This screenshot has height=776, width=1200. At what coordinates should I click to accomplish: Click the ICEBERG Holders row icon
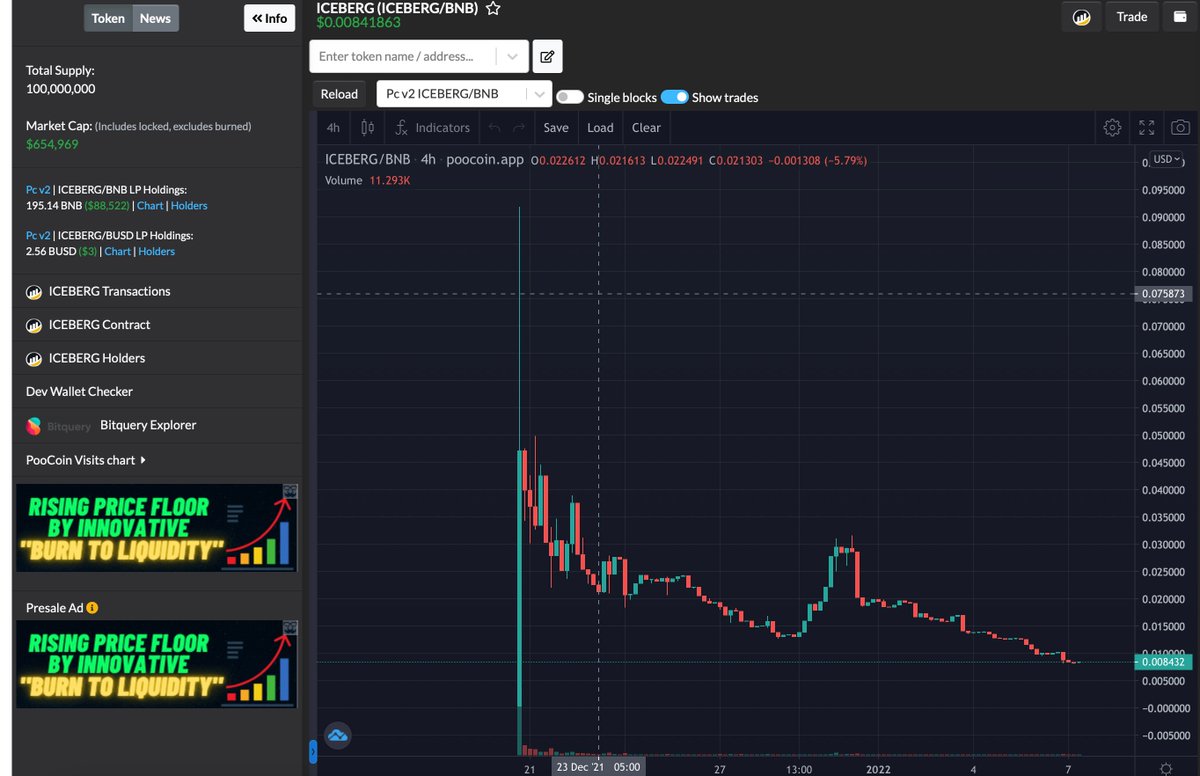34,358
